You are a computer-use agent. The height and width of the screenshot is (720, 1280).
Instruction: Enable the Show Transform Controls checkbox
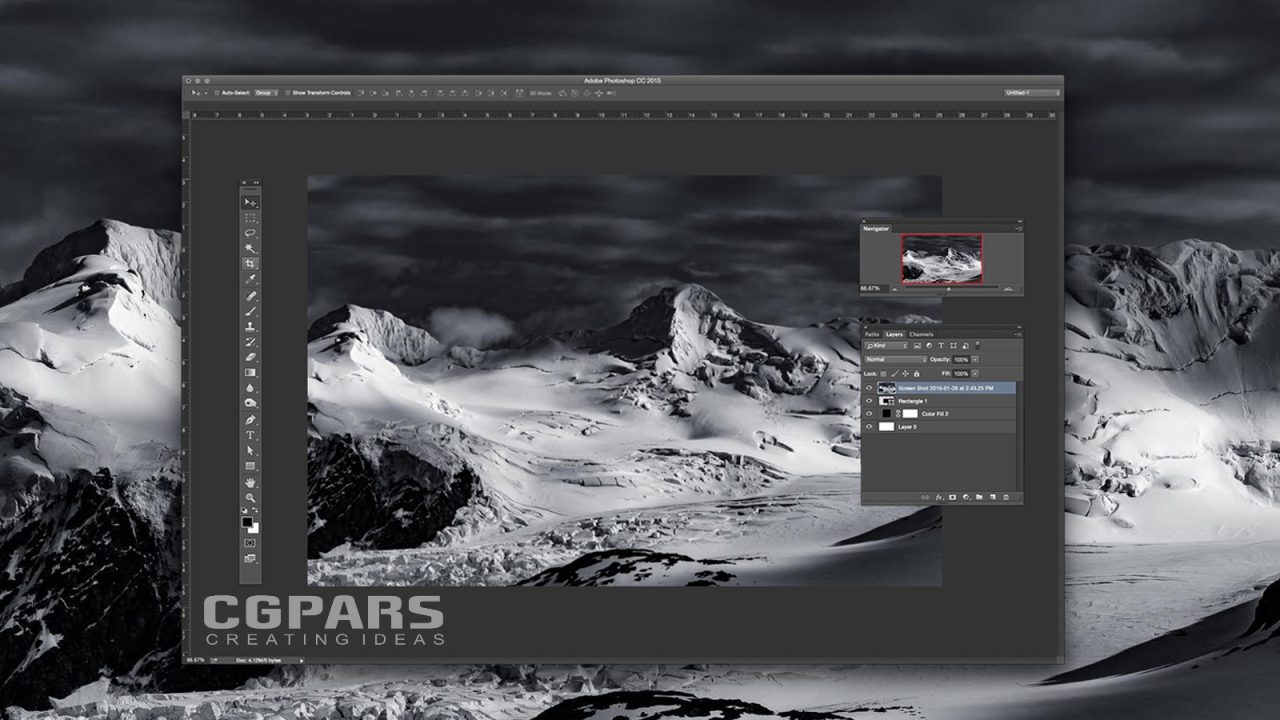288,92
